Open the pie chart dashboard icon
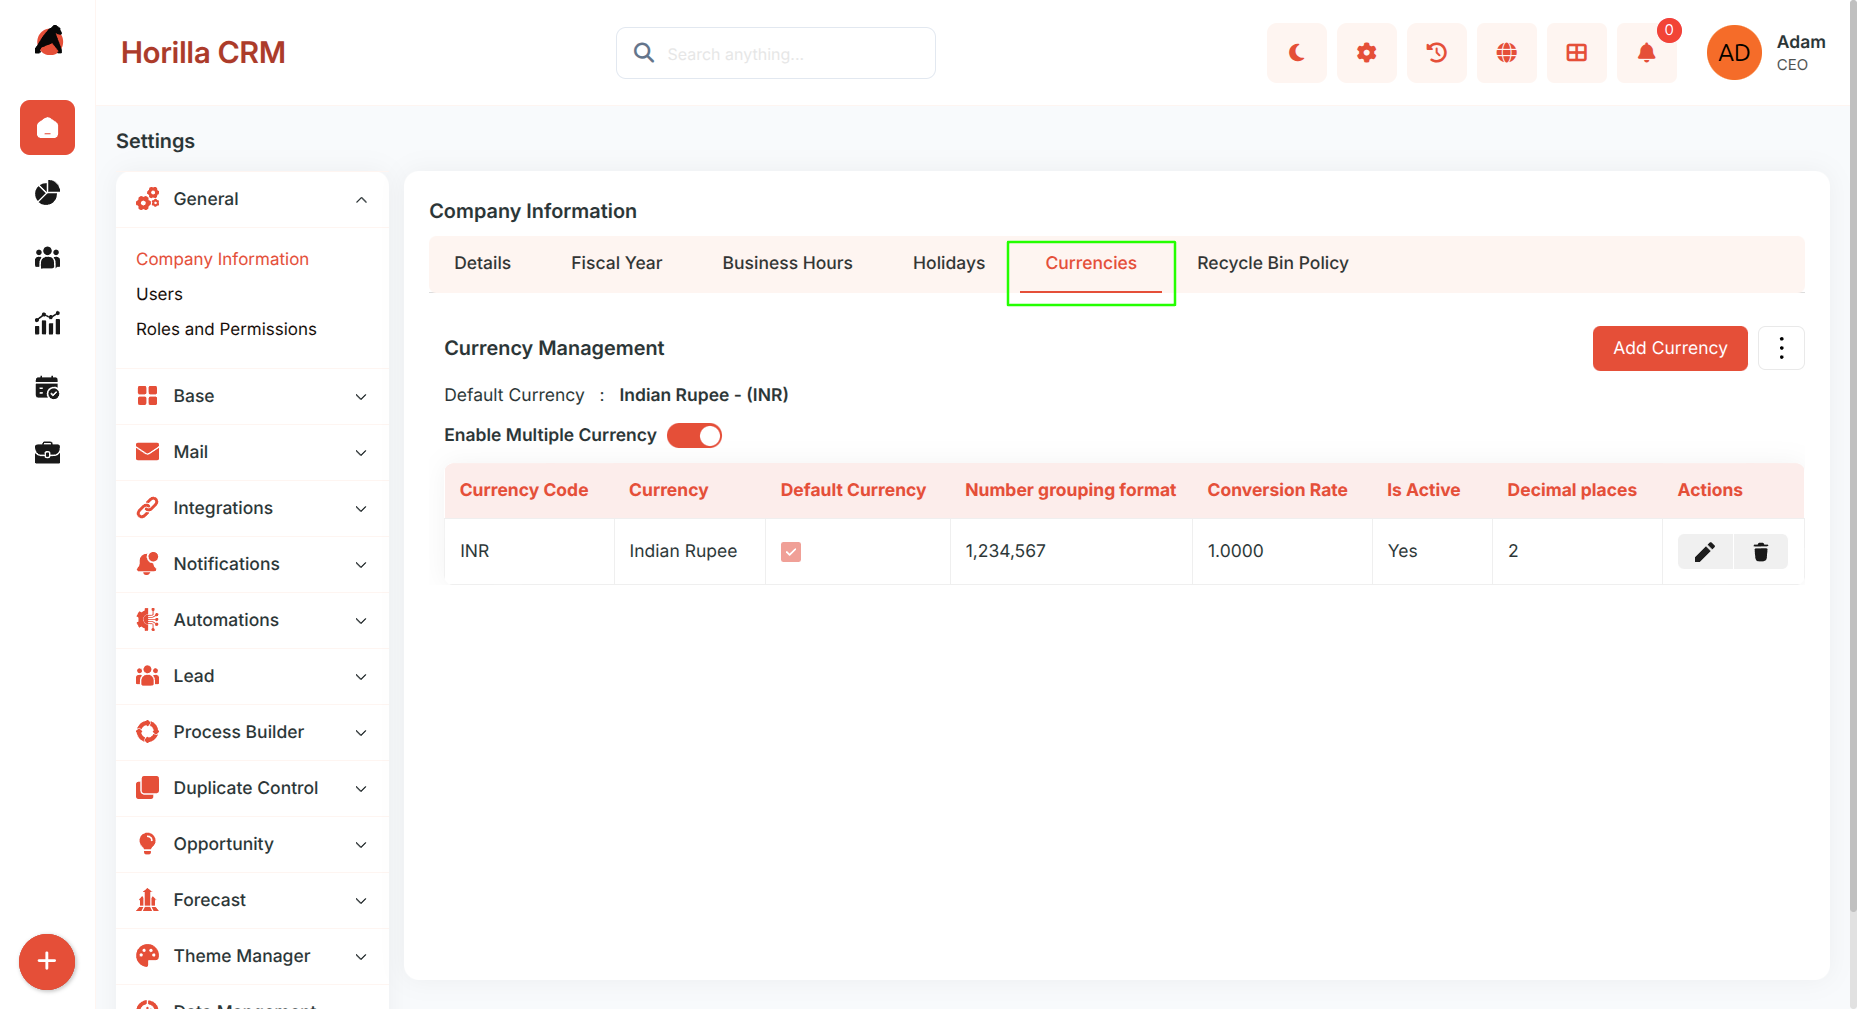Viewport: 1857px width, 1009px height. (x=47, y=193)
